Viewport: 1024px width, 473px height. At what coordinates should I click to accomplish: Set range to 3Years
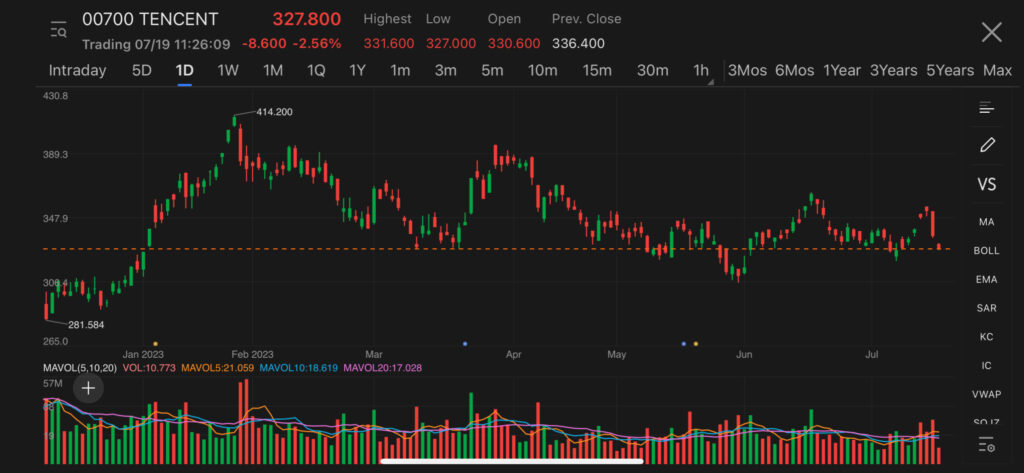coord(893,71)
